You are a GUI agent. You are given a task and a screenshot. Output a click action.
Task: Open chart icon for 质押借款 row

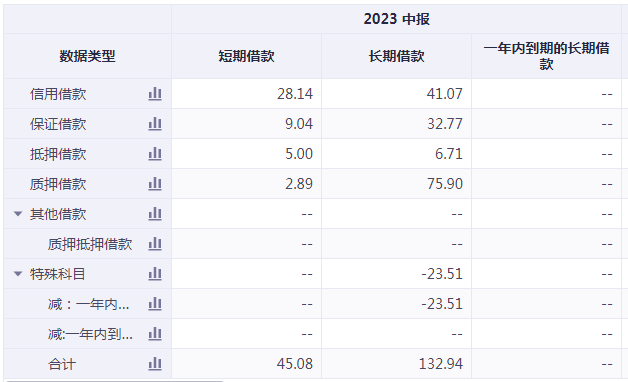155,184
